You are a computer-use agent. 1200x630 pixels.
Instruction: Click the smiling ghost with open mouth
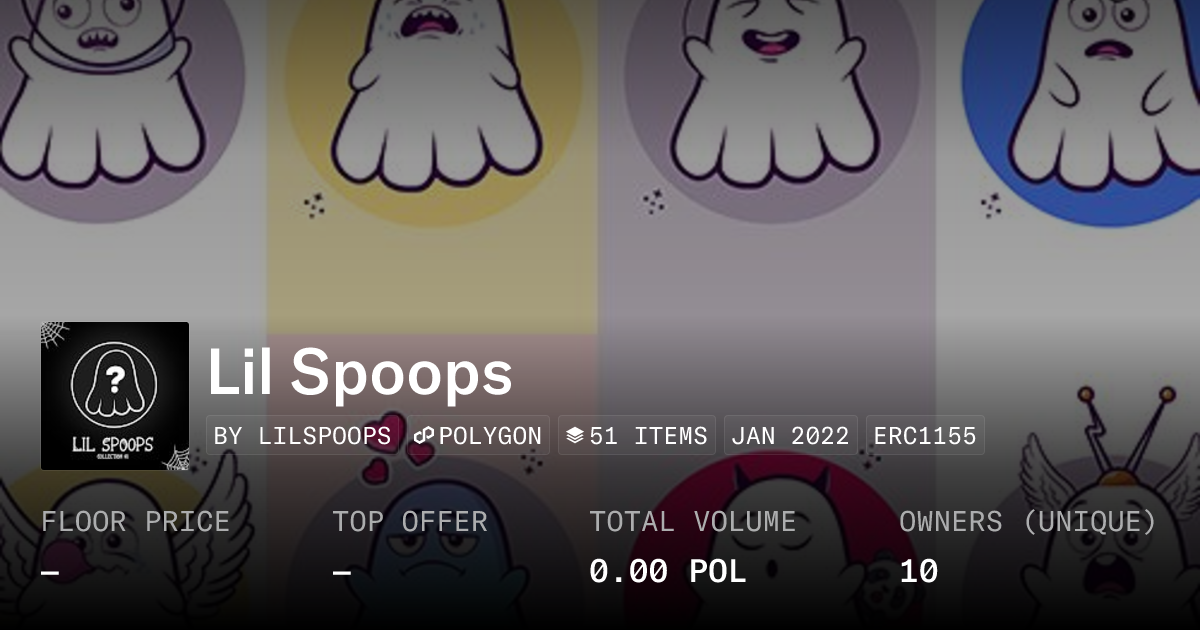768,90
